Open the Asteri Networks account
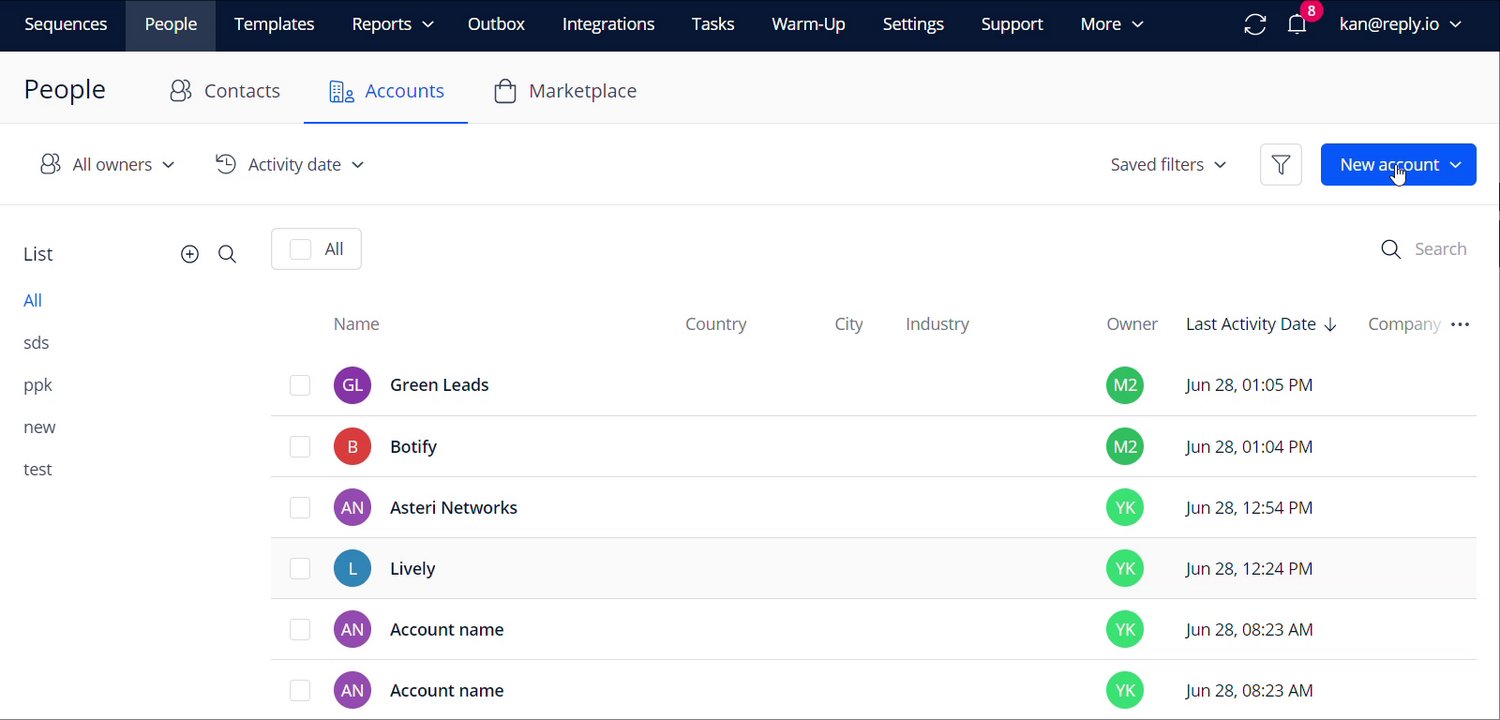Viewport: 1500px width, 720px height. (453, 508)
